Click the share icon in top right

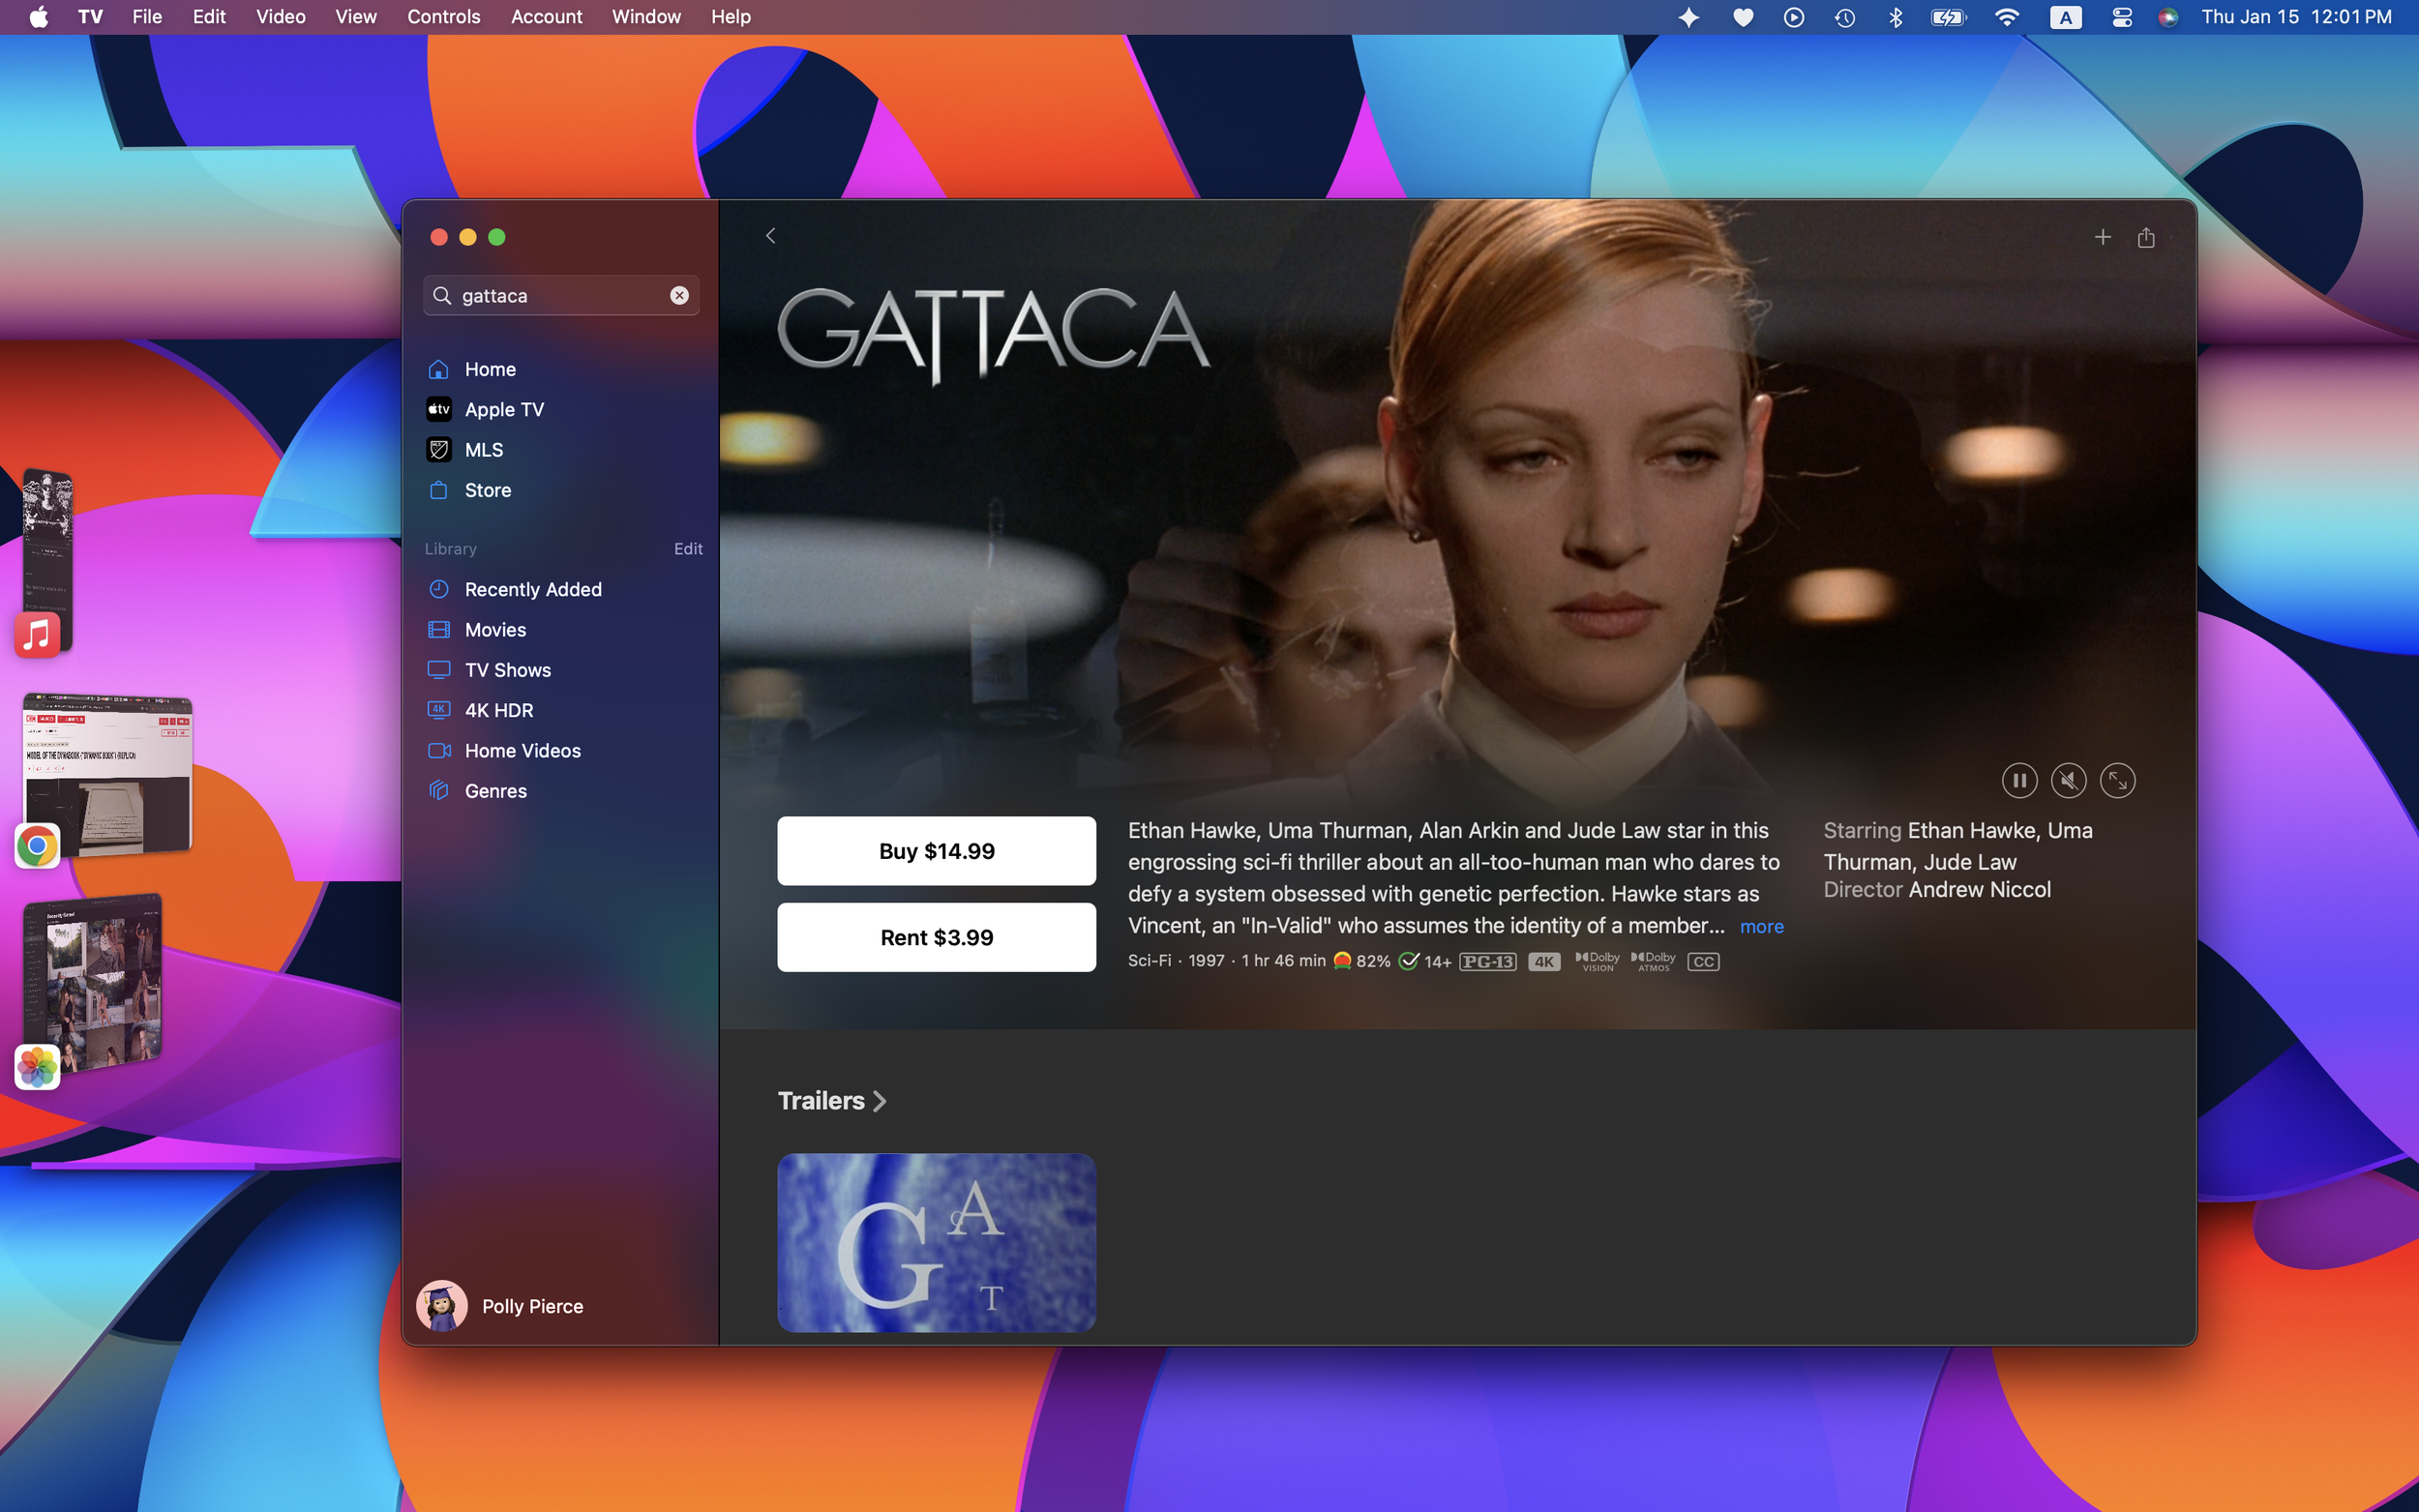click(2145, 237)
